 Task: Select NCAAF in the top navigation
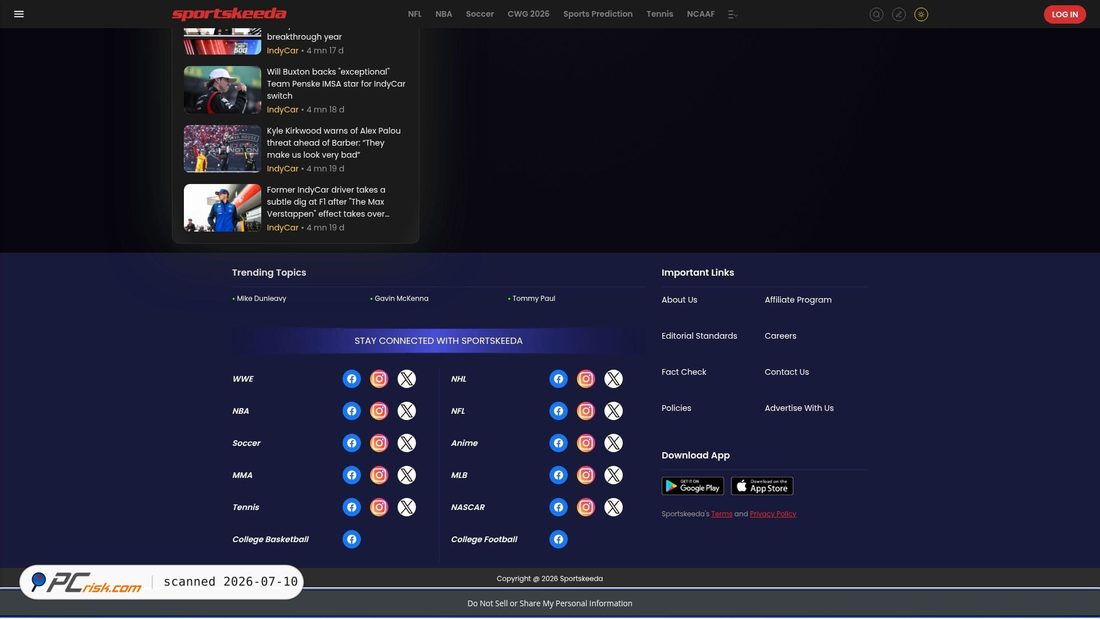[701, 14]
